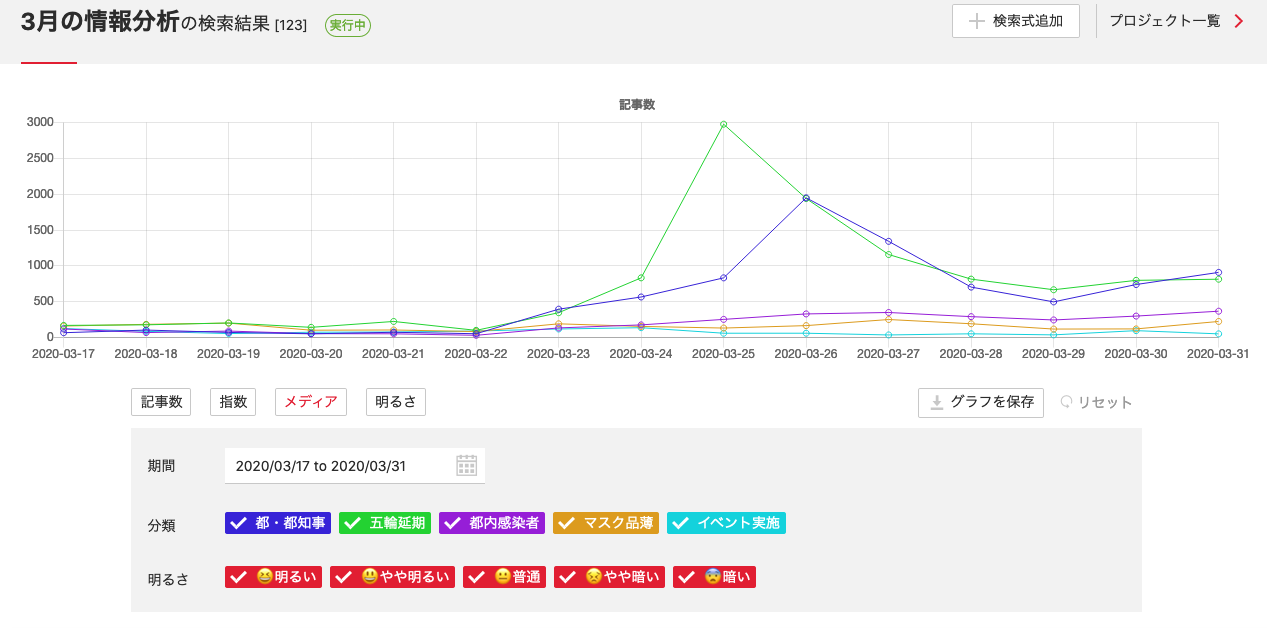This screenshot has height=628, width=1267.
Task: Toggle the purple 都内感染者 category swatch
Action: point(492,523)
